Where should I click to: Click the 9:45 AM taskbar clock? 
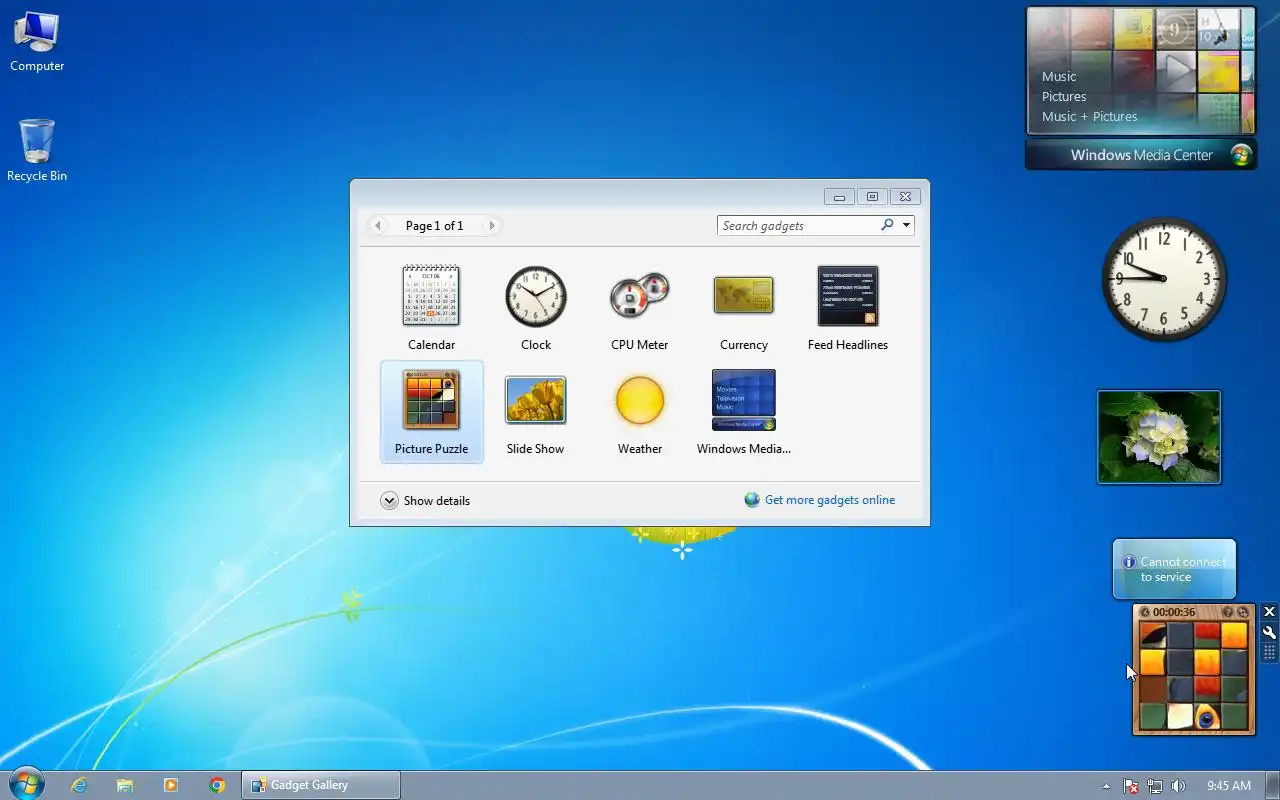click(1229, 786)
